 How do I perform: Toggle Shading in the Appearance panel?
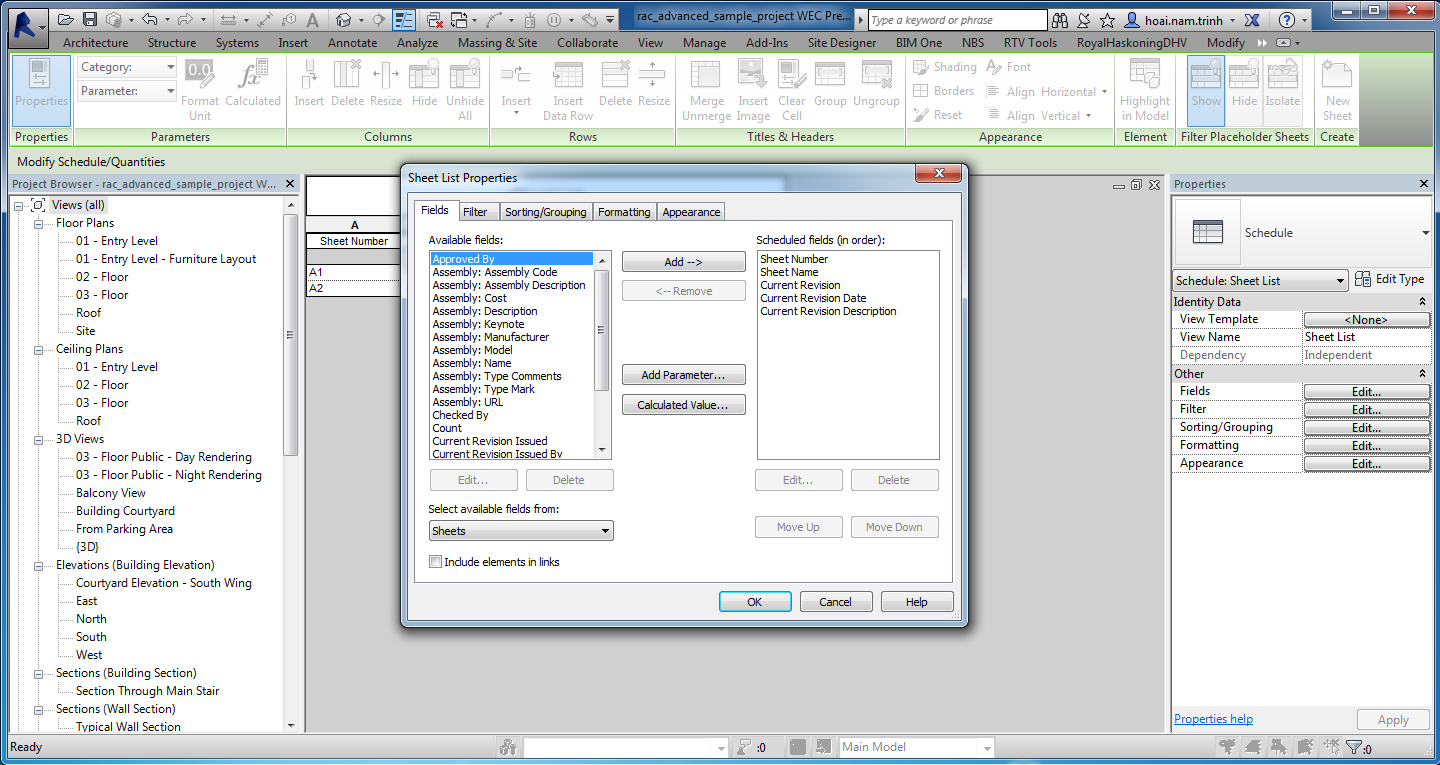[943, 67]
